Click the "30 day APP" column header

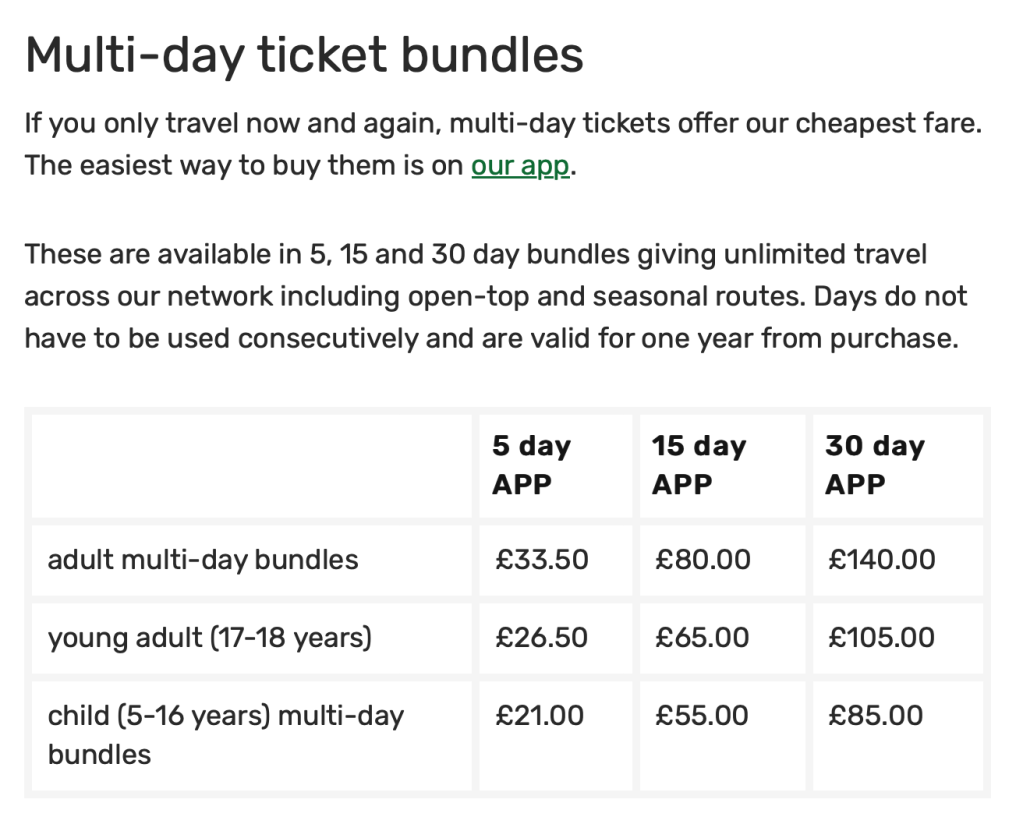coord(875,465)
